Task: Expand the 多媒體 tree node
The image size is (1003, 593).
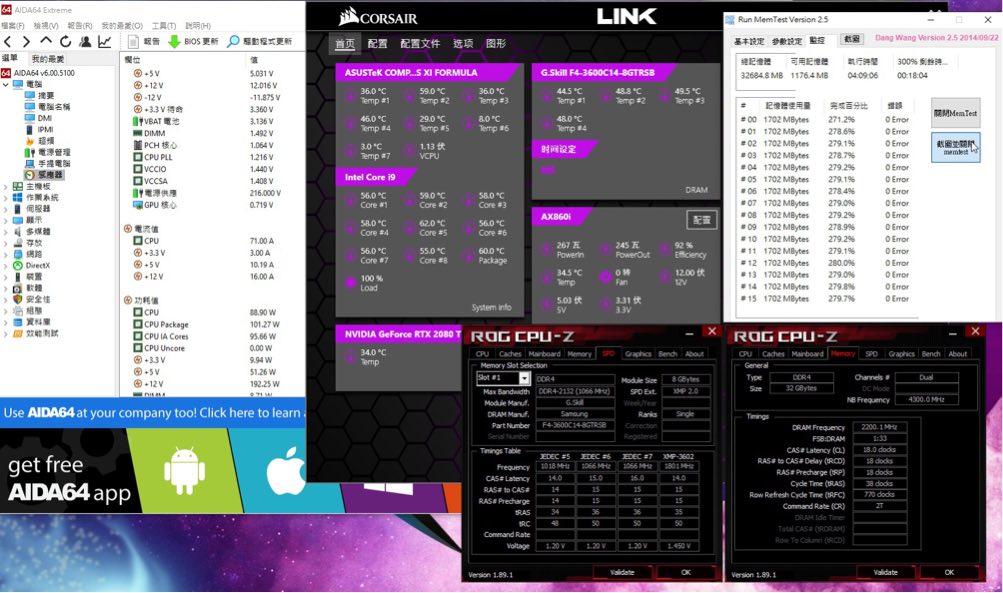Action: coord(6,232)
